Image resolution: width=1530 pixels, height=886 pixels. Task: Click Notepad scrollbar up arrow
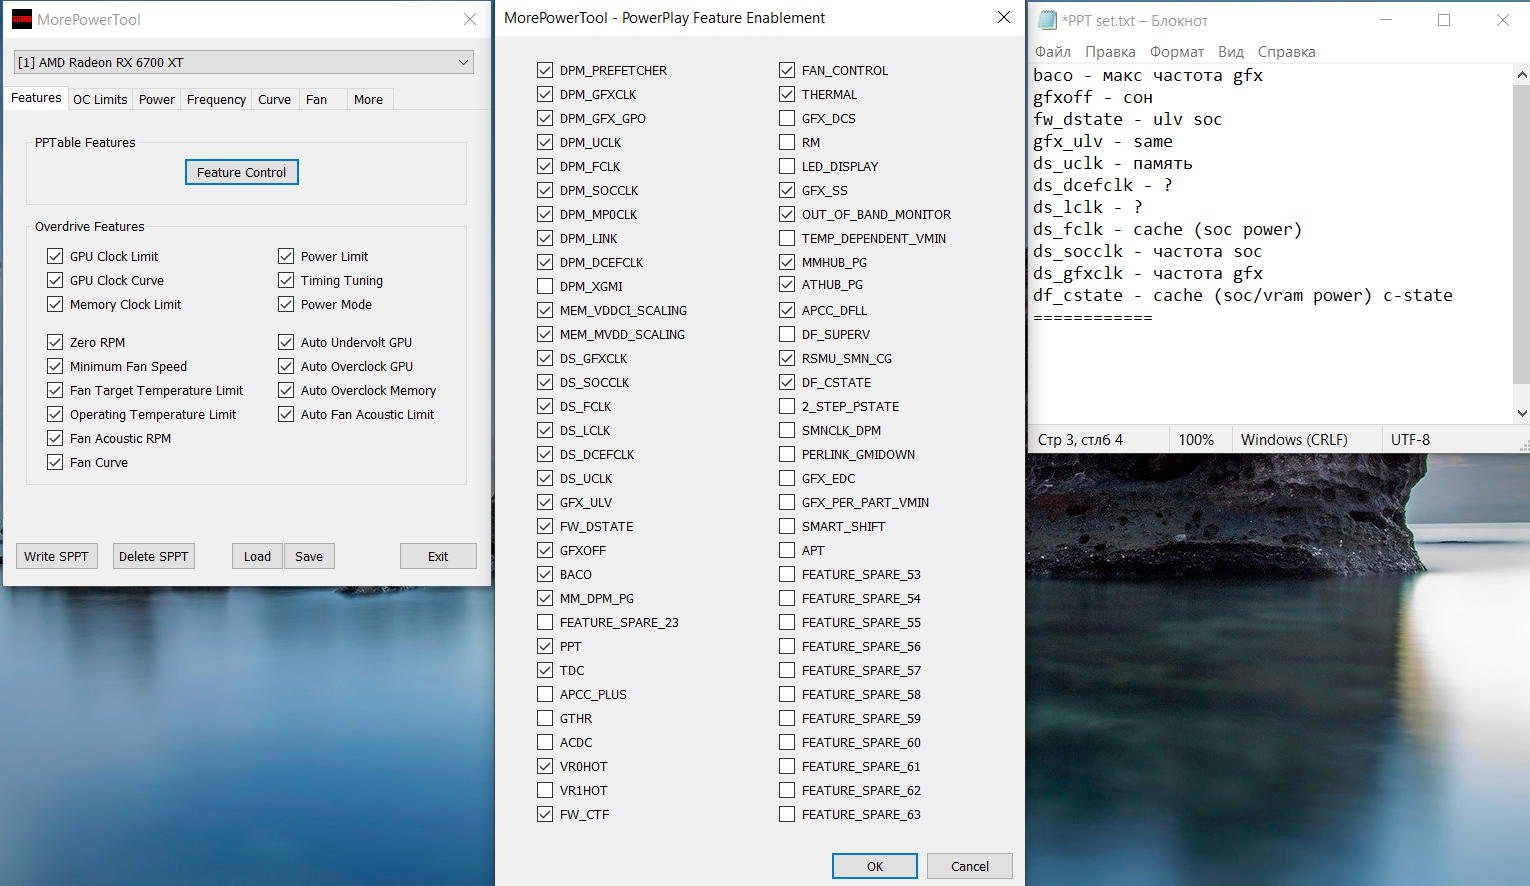[x=1522, y=75]
